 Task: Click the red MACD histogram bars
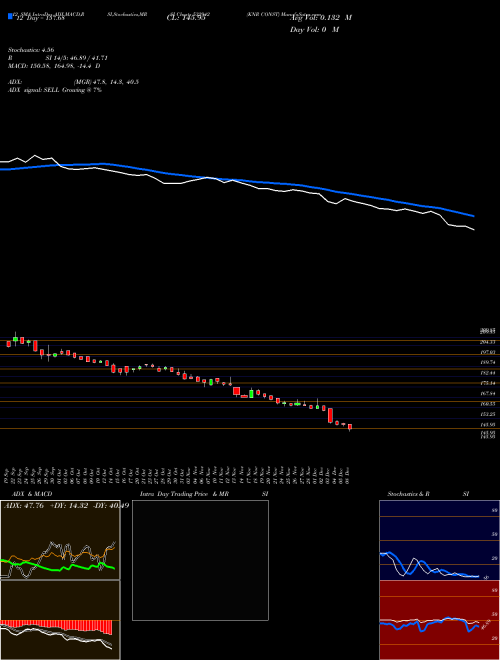56,626
